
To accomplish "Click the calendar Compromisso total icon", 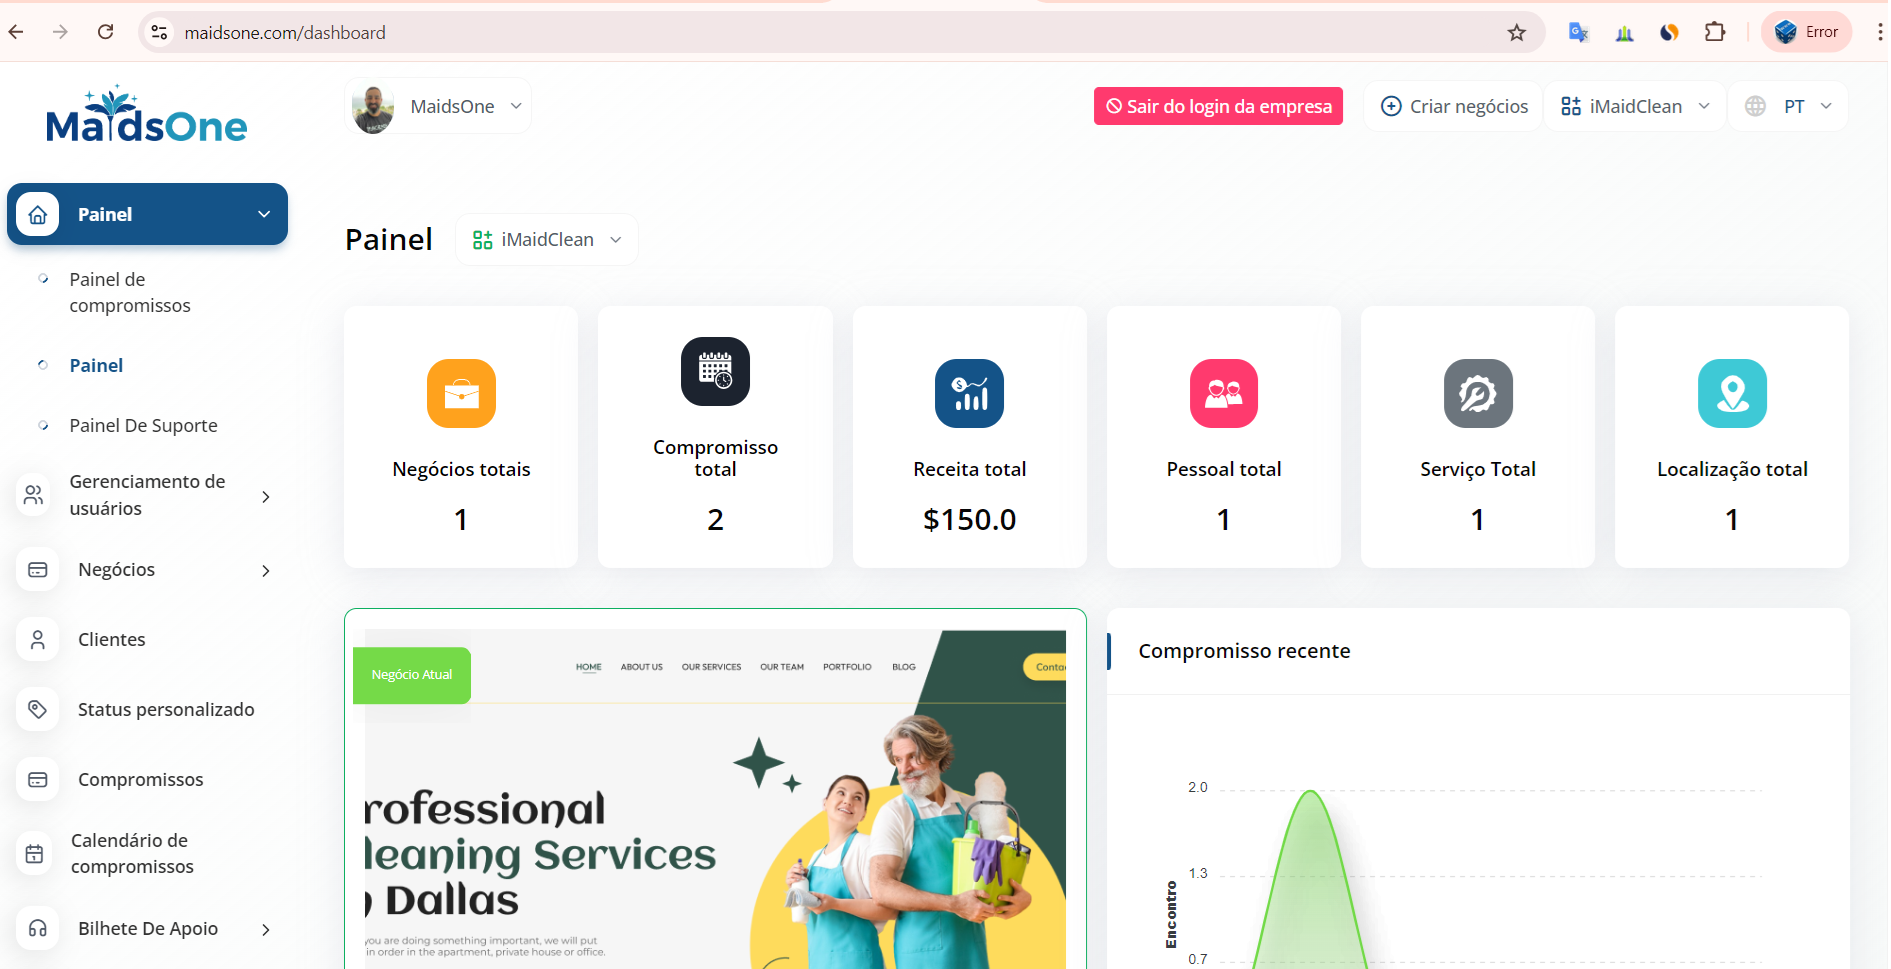I will pos(715,371).
